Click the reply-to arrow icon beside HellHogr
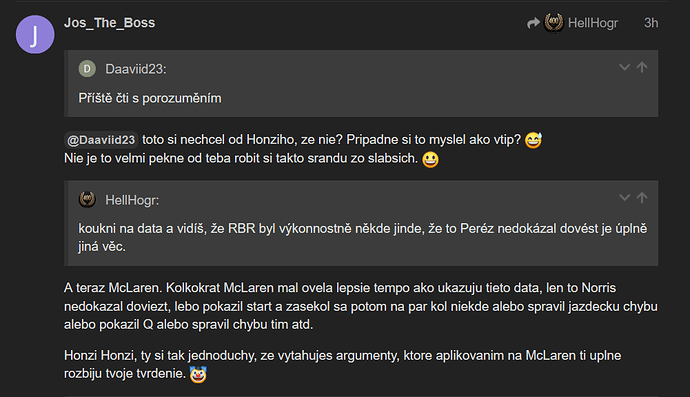The height and width of the screenshot is (397, 690). 533,23
